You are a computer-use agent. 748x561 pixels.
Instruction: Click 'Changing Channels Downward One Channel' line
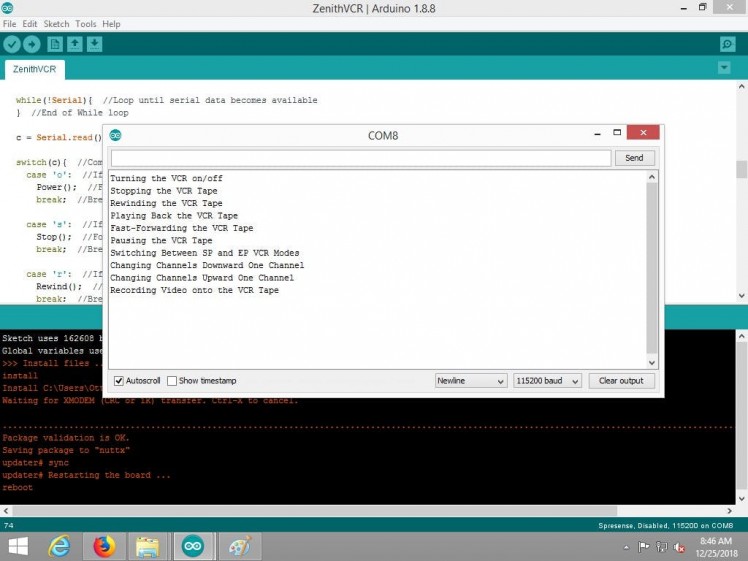click(x=207, y=265)
